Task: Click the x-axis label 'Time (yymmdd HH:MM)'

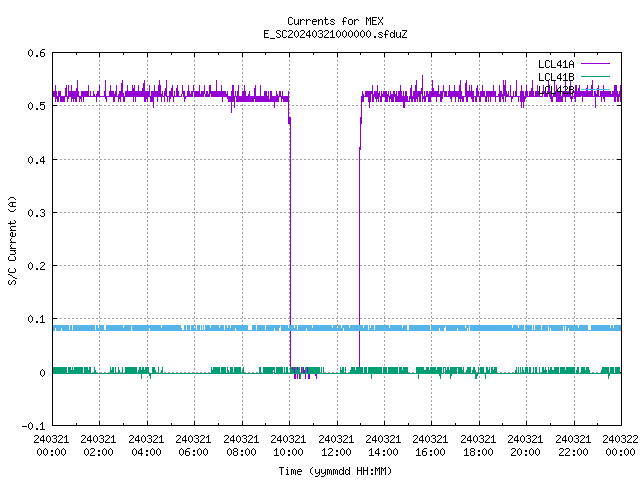Action: click(x=335, y=471)
